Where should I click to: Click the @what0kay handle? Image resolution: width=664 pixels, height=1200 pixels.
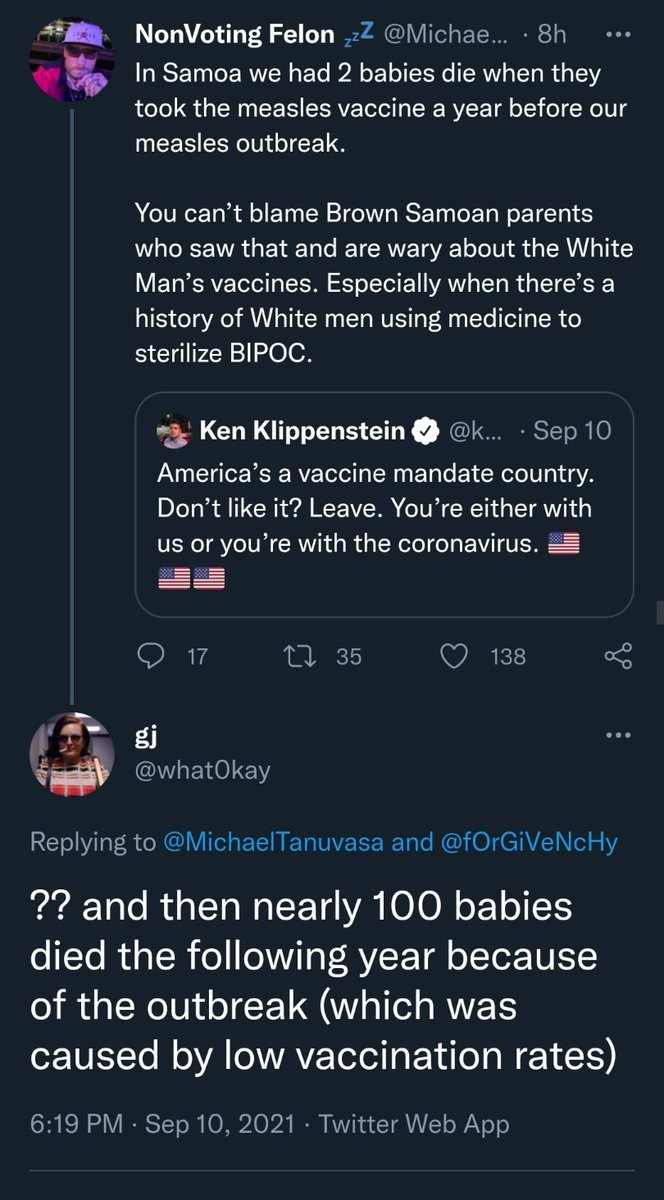tap(202, 771)
